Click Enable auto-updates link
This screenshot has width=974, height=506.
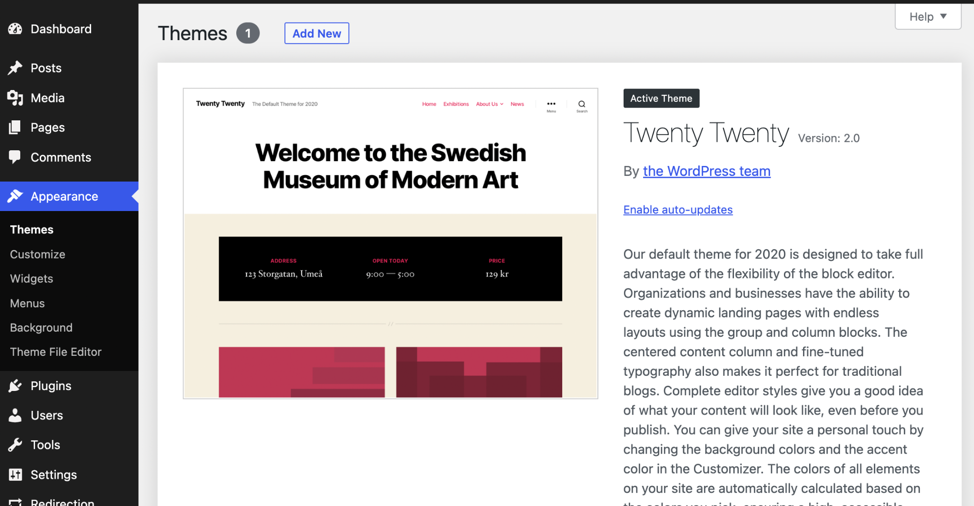click(x=678, y=210)
